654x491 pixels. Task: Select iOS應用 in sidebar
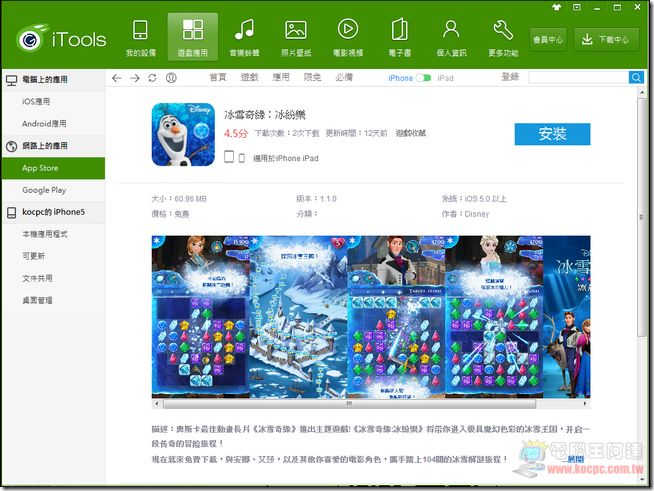pos(53,101)
